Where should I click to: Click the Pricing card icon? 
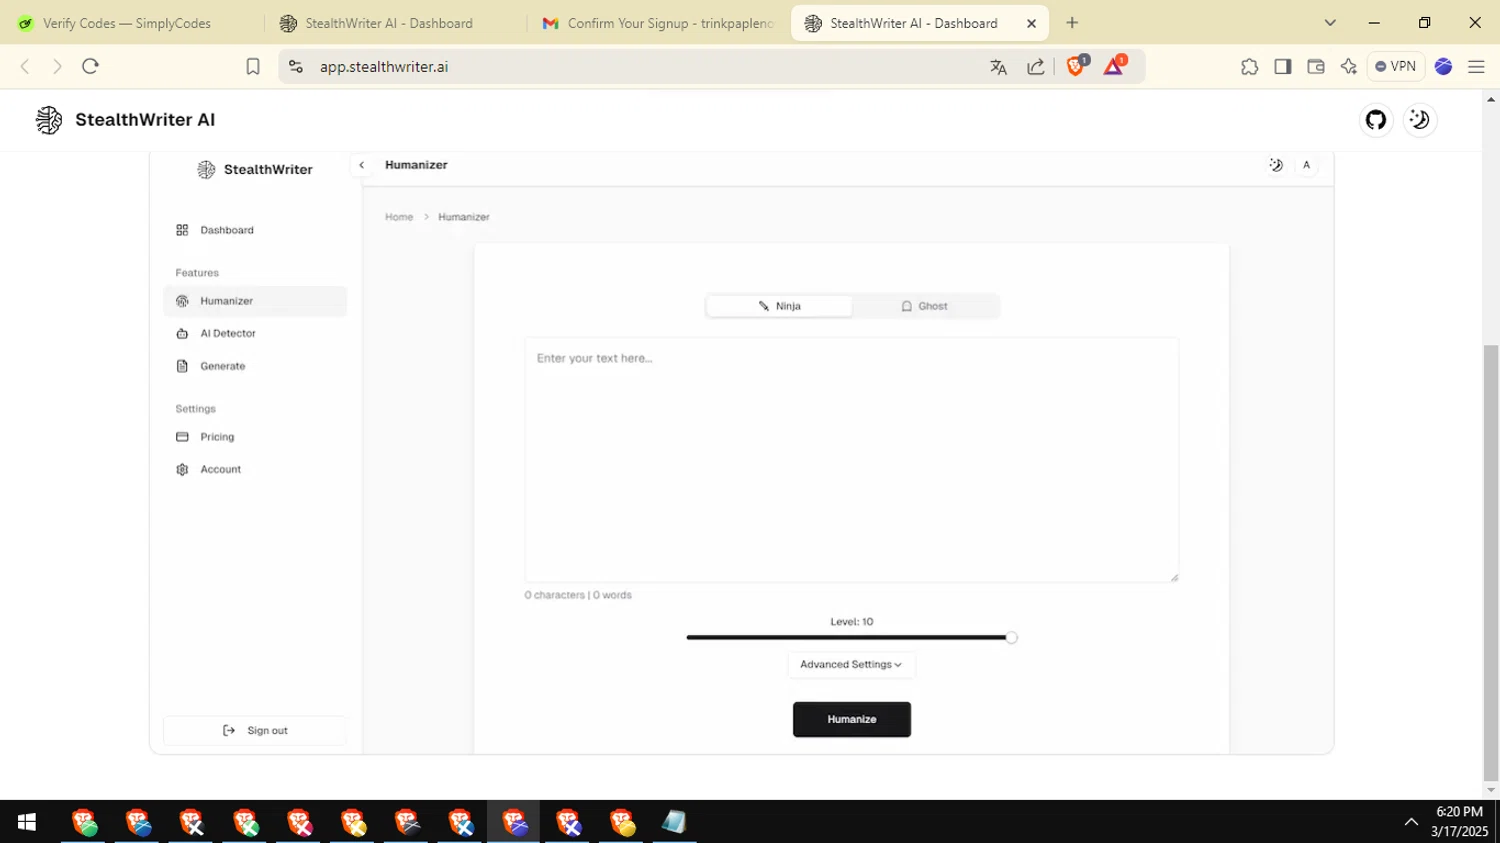182,437
